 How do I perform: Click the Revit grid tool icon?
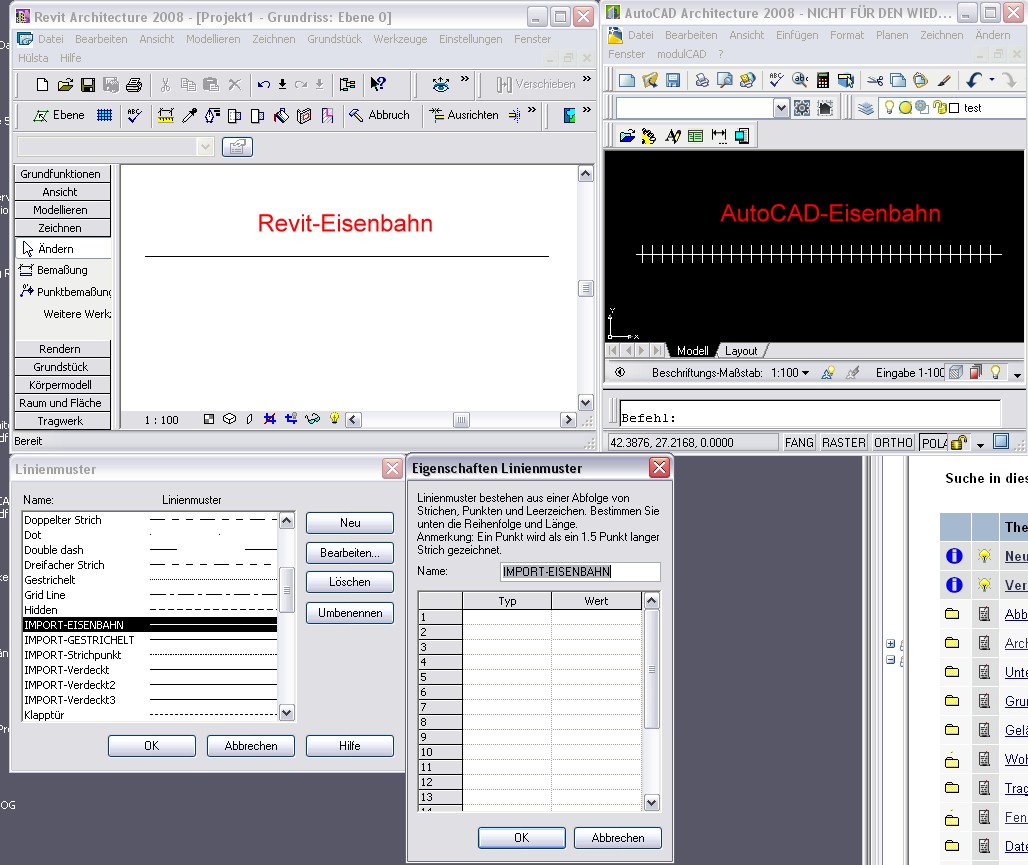pos(104,115)
